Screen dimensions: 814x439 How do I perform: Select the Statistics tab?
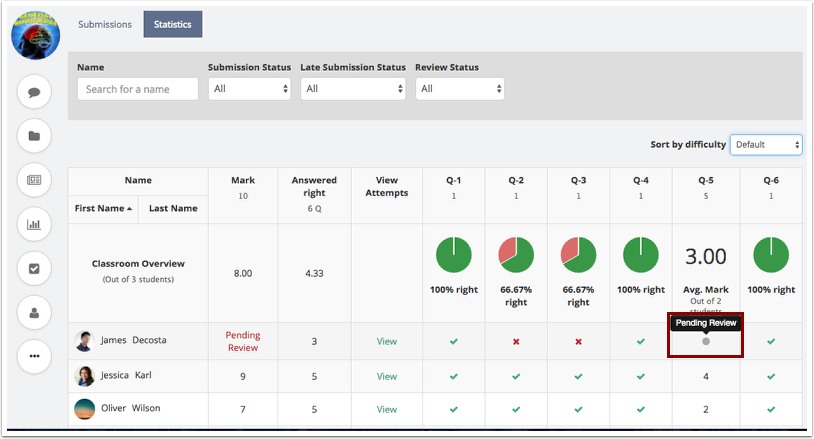tap(173, 24)
